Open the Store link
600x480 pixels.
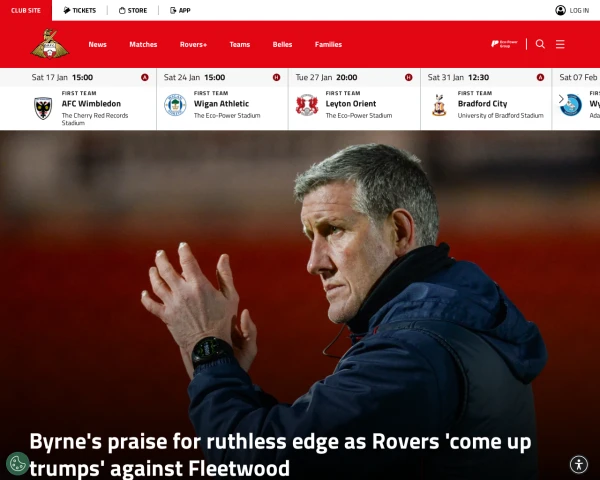click(x=133, y=10)
